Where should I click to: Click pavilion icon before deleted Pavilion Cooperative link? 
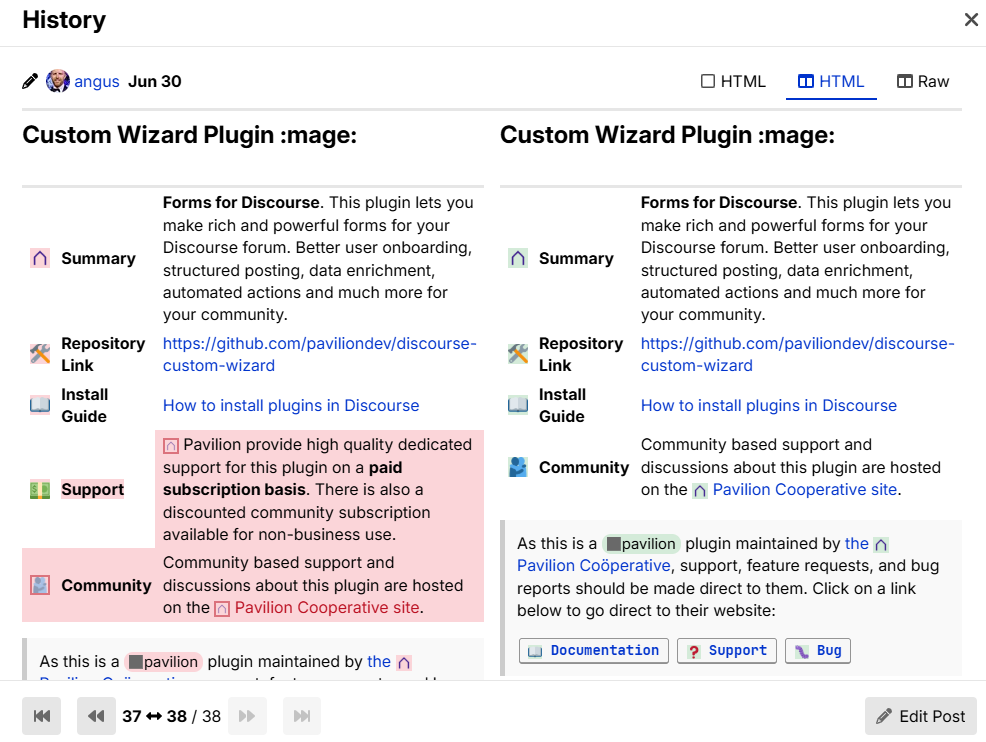(222, 609)
